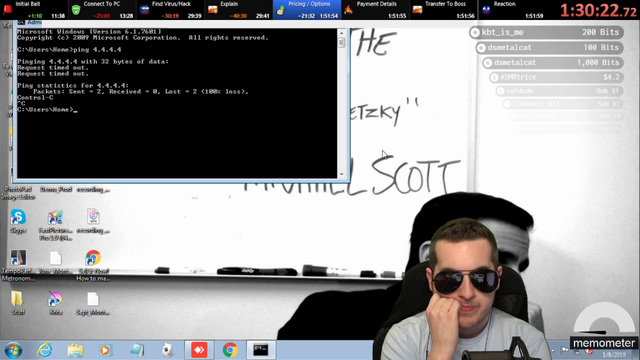Screen dimensions: 640x360
Task: Launch Internet Explorer from the taskbar
Action: 44,350
